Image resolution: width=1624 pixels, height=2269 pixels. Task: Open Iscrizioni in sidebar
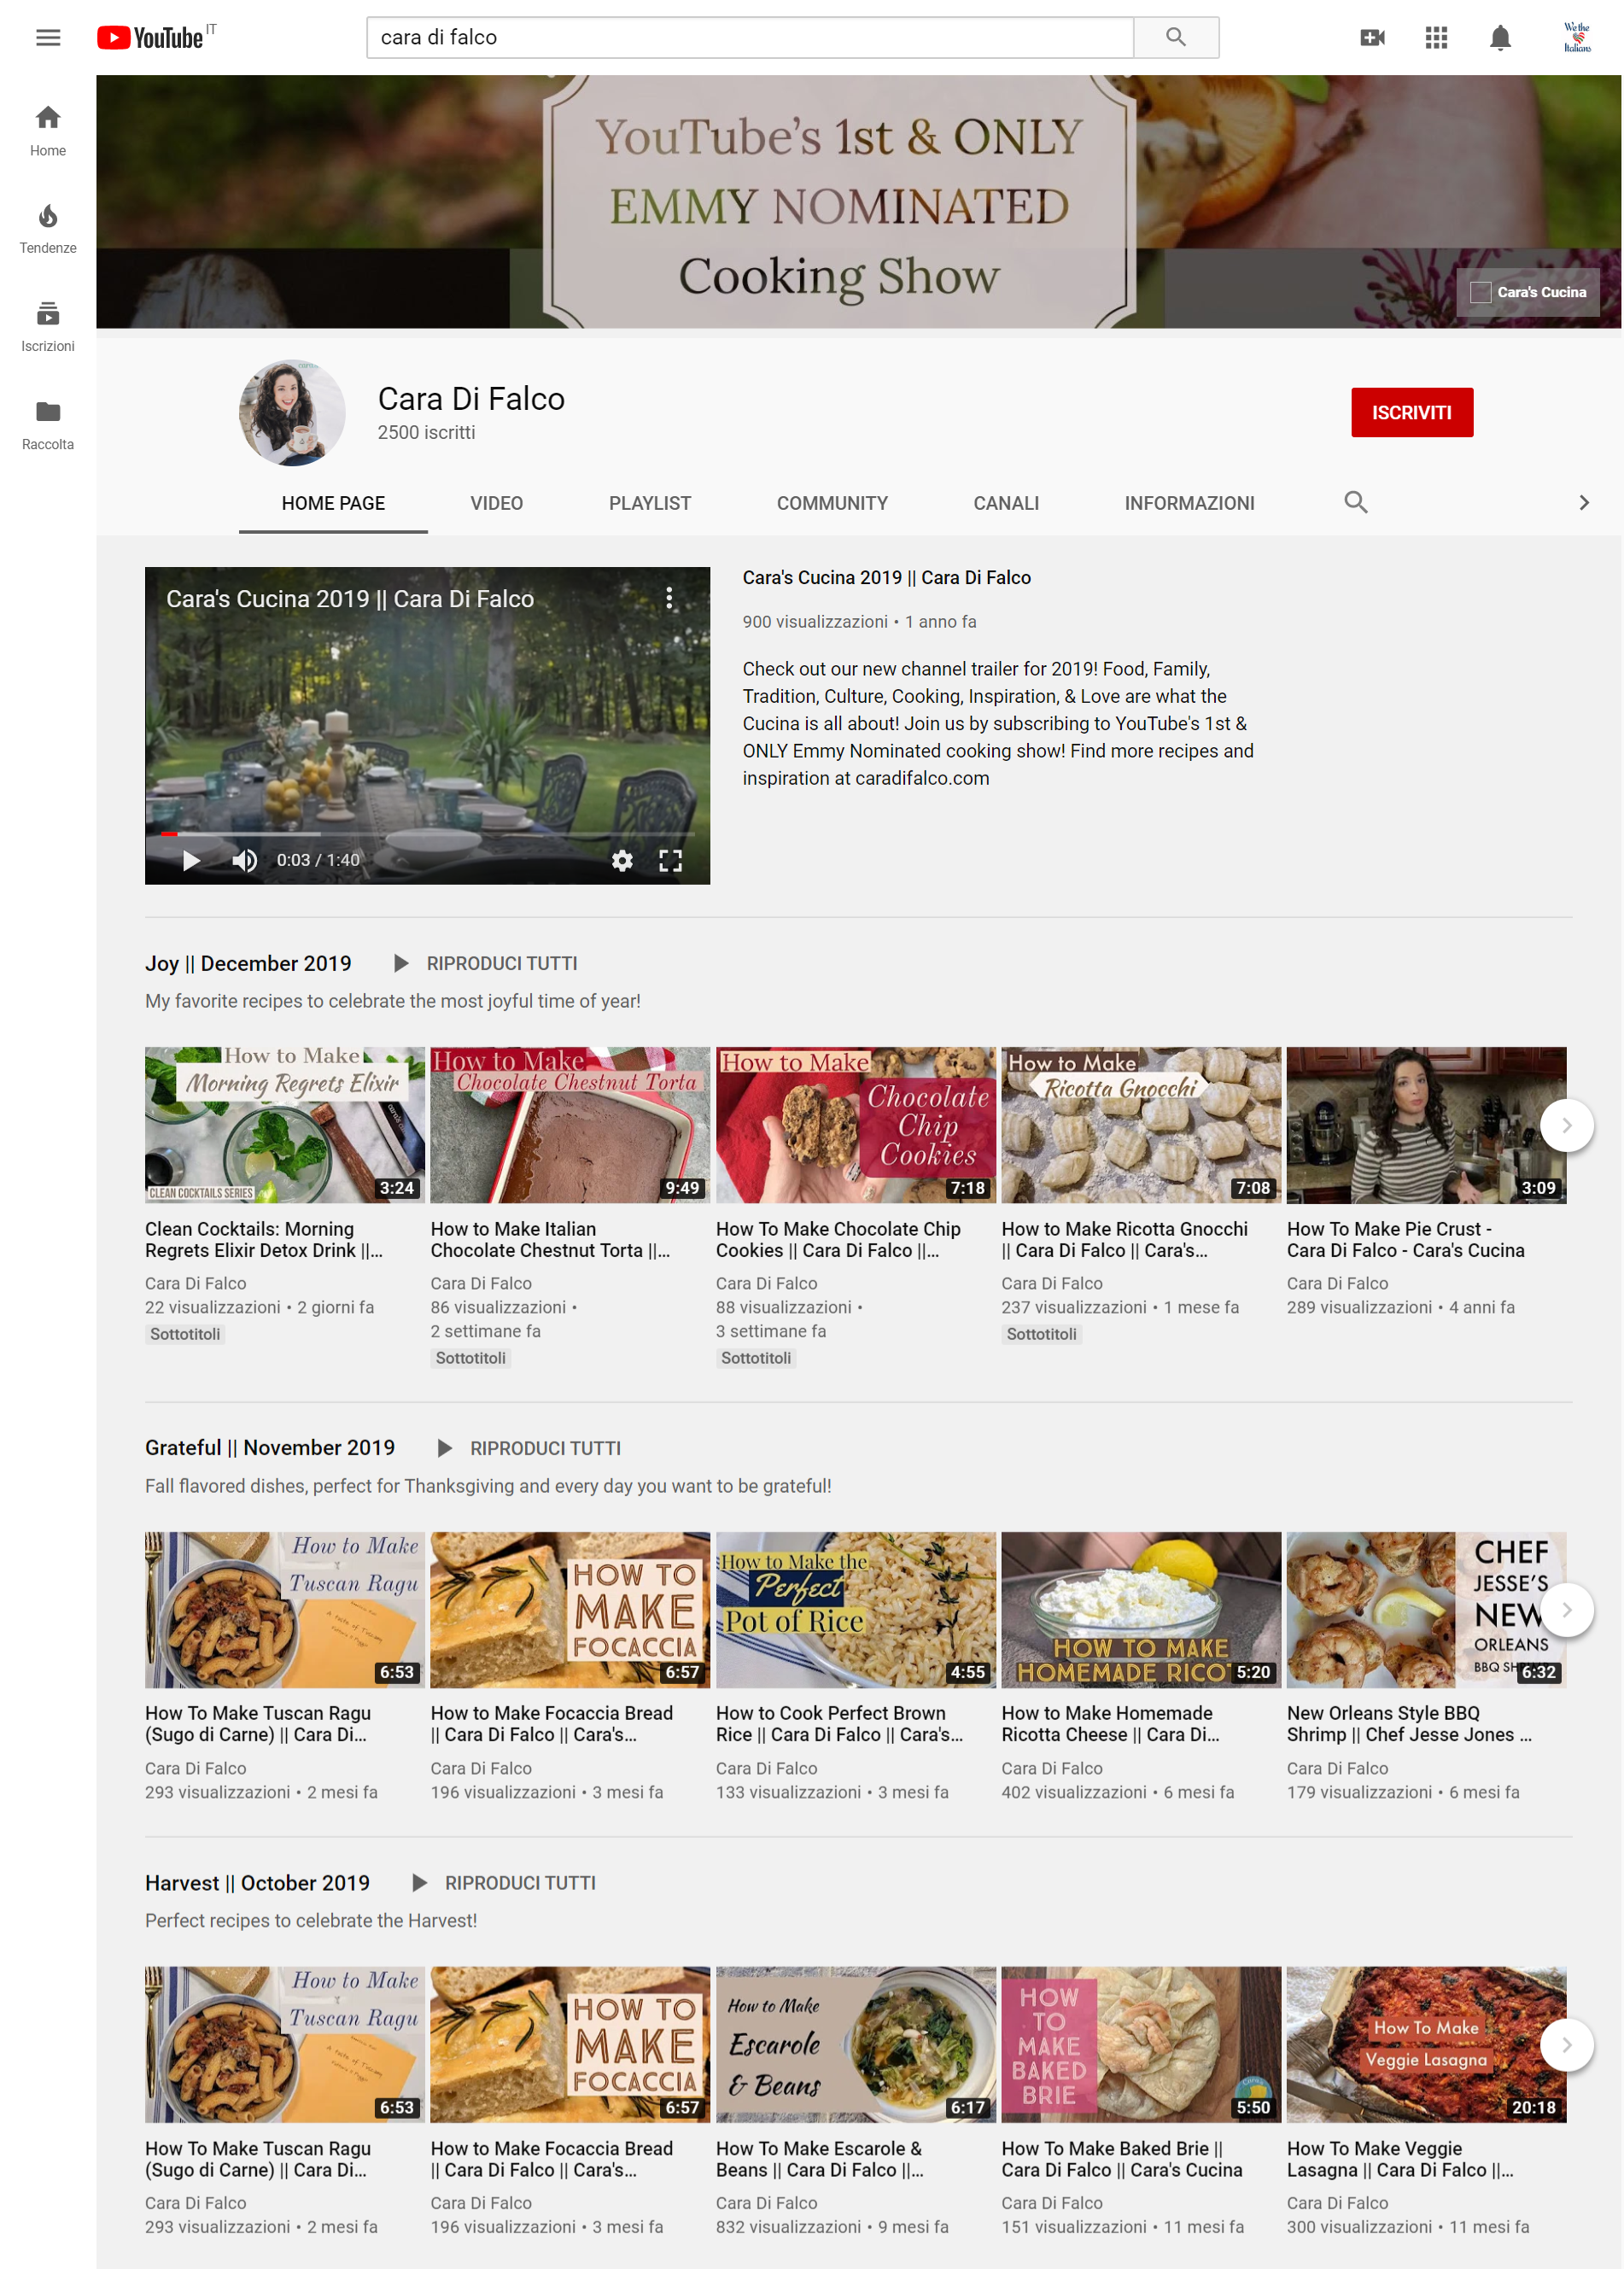pyautogui.click(x=48, y=327)
